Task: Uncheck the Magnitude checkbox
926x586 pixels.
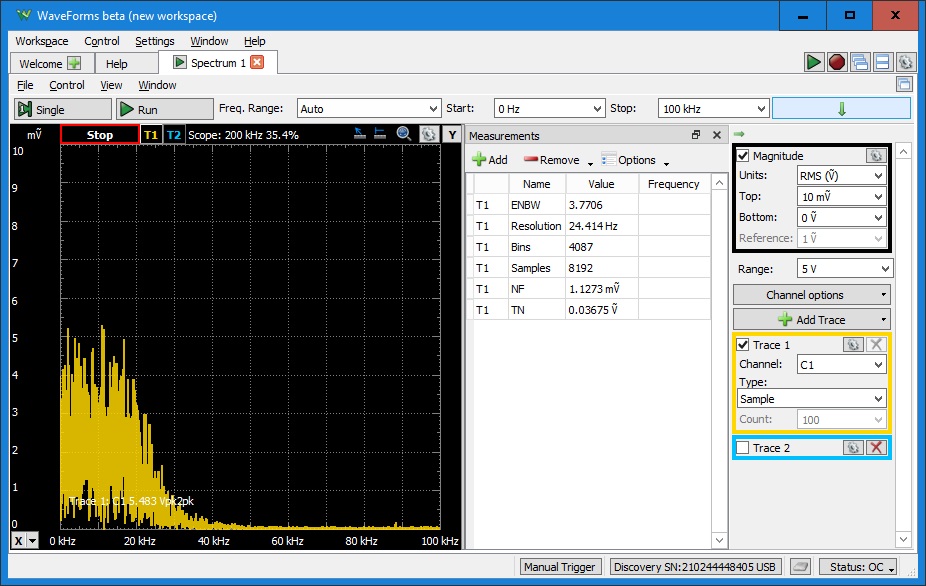Action: pyautogui.click(x=743, y=156)
